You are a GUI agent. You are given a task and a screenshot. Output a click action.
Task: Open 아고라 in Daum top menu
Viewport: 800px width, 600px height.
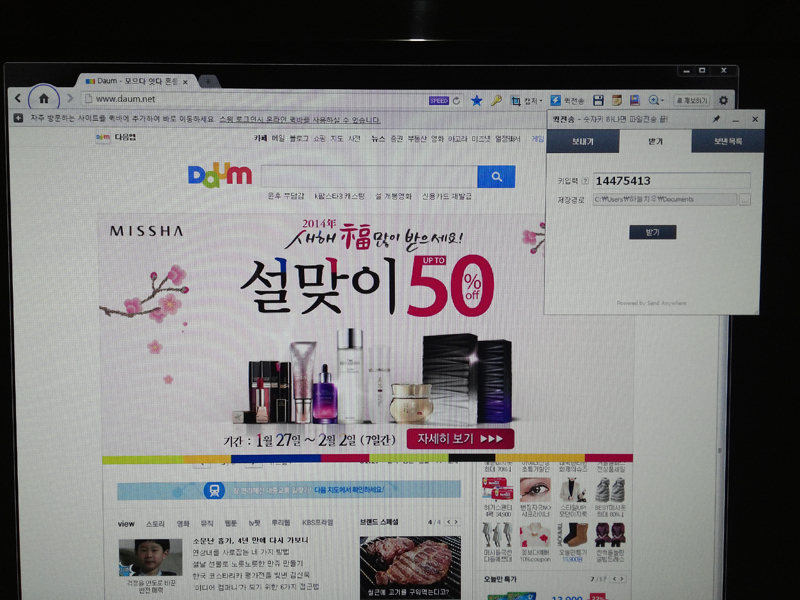pos(458,138)
